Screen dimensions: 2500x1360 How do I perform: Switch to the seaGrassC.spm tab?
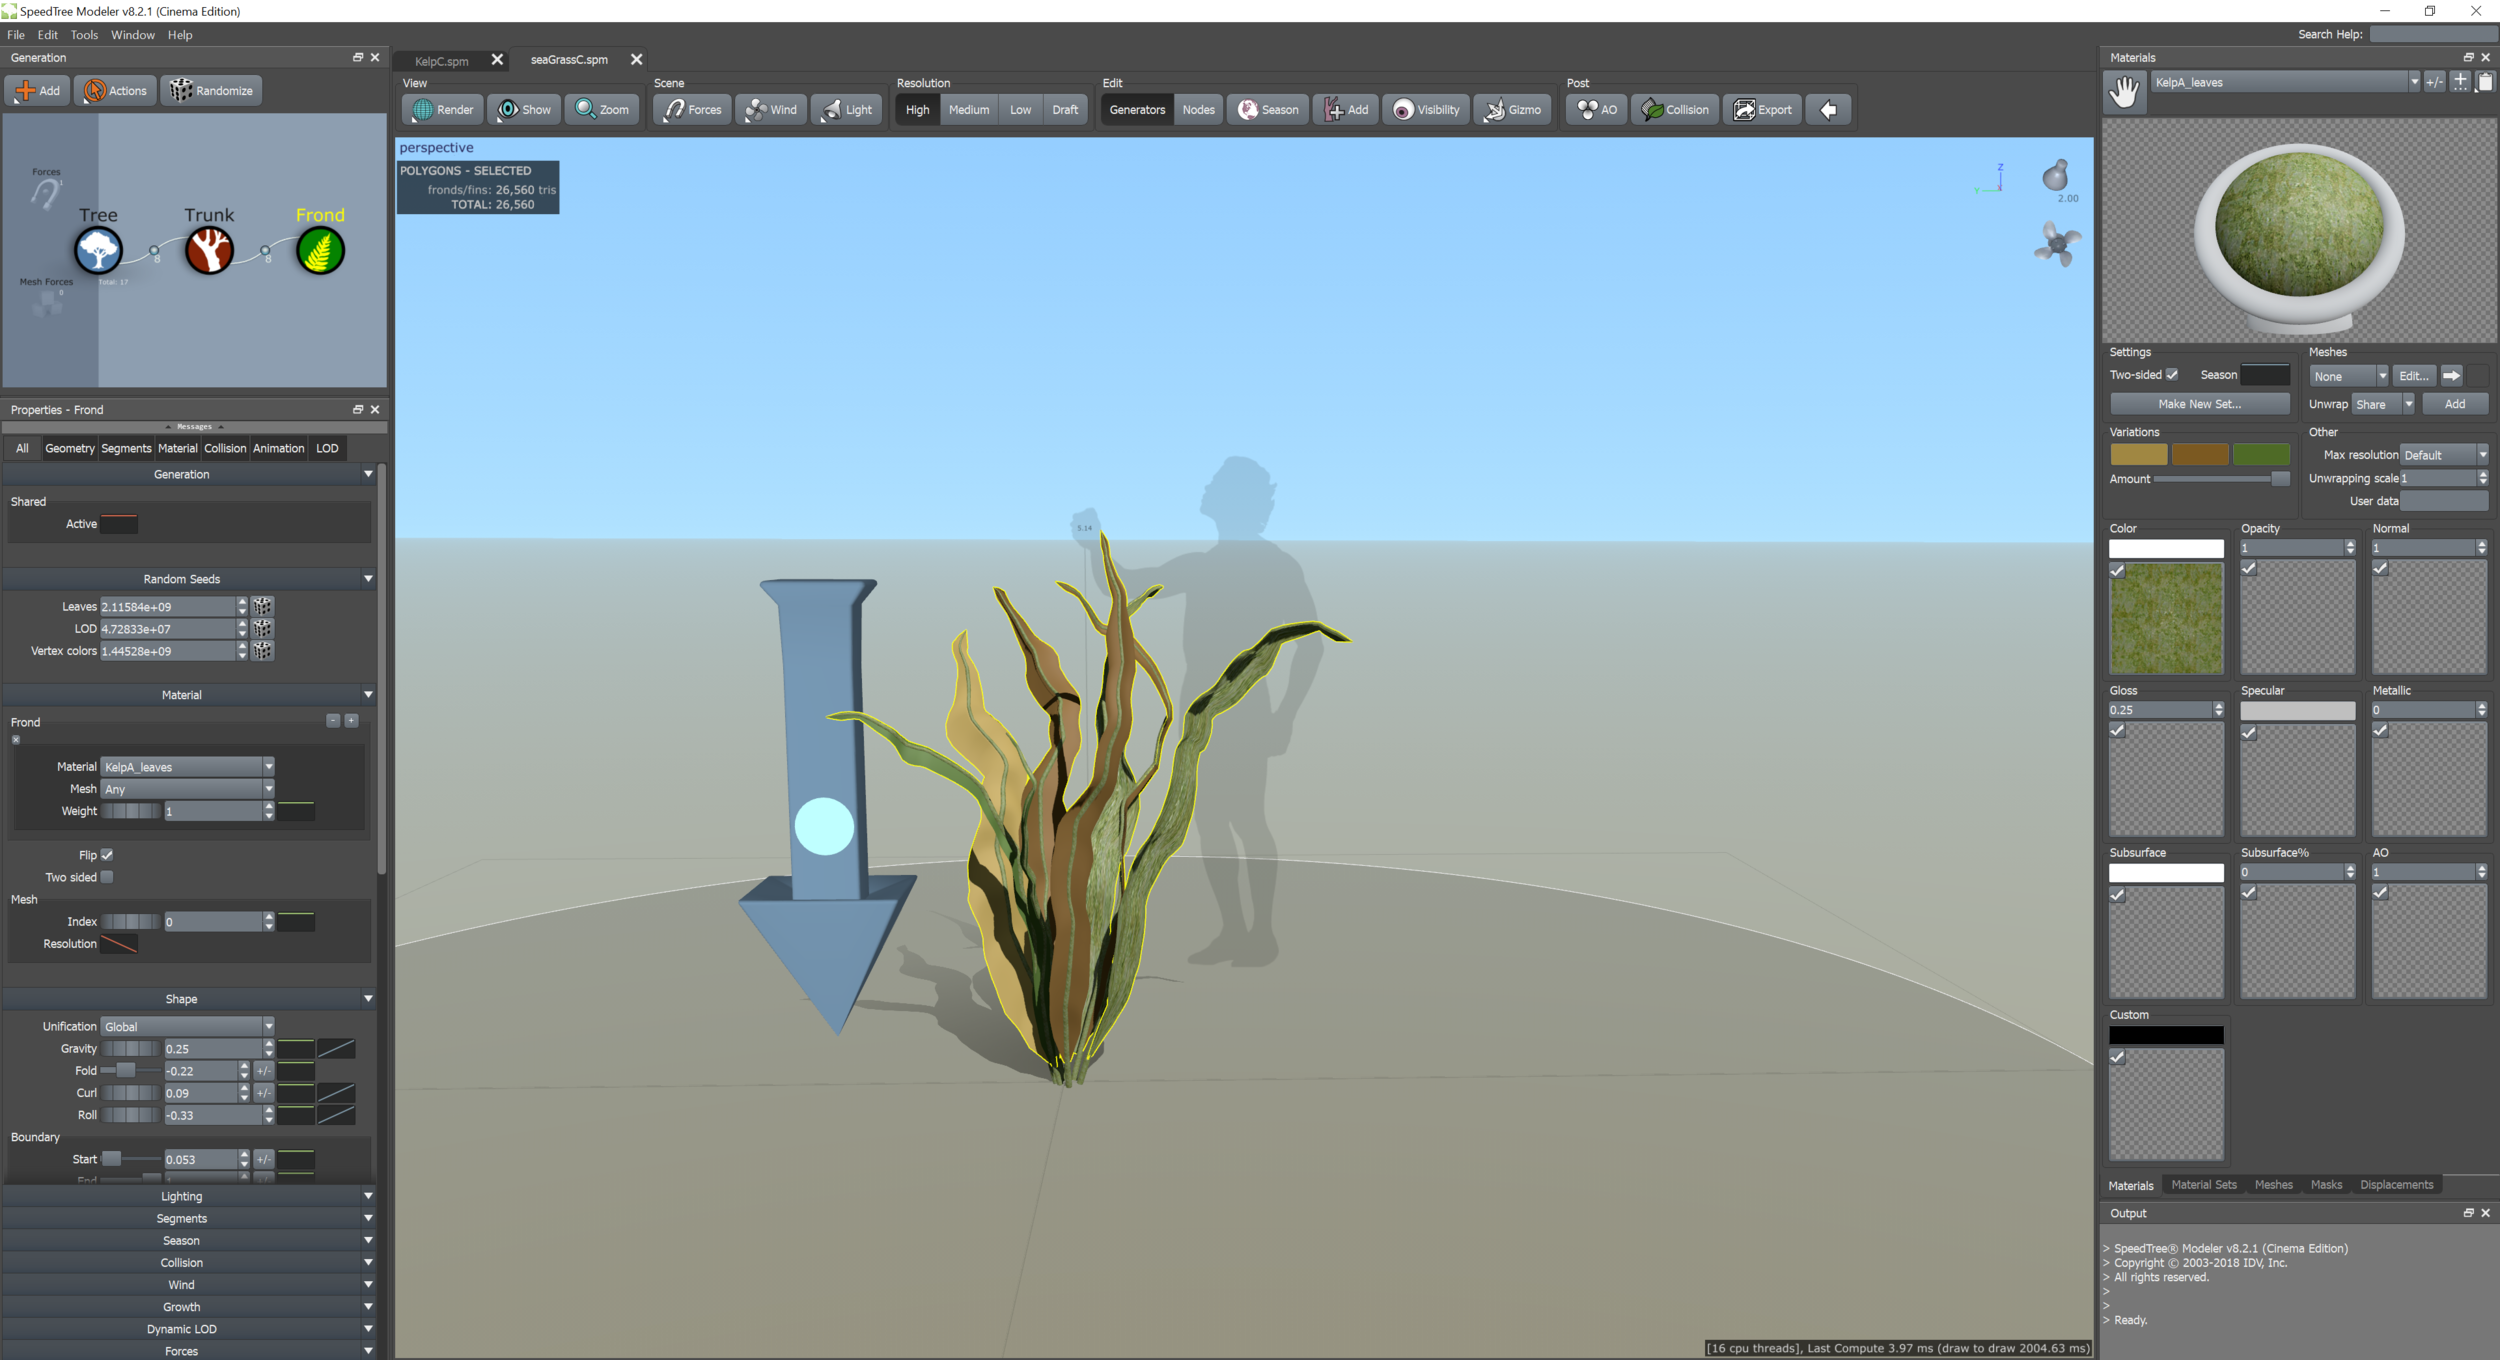[x=569, y=59]
